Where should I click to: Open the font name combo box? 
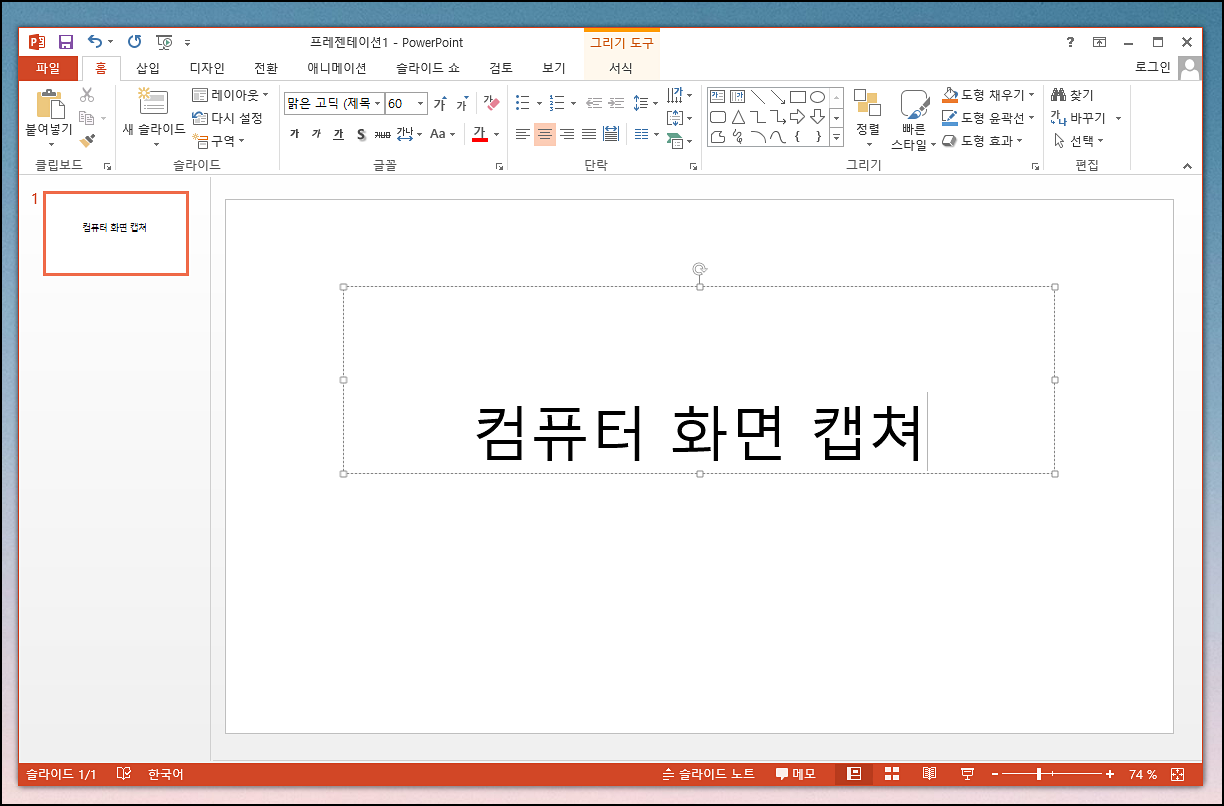tap(334, 104)
